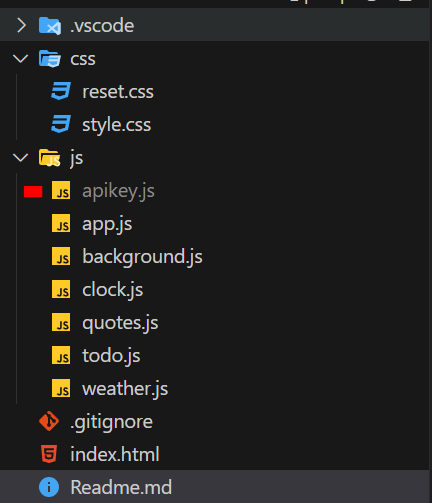The height and width of the screenshot is (503, 432).
Task: Open the weather.js file
Action: point(125,388)
